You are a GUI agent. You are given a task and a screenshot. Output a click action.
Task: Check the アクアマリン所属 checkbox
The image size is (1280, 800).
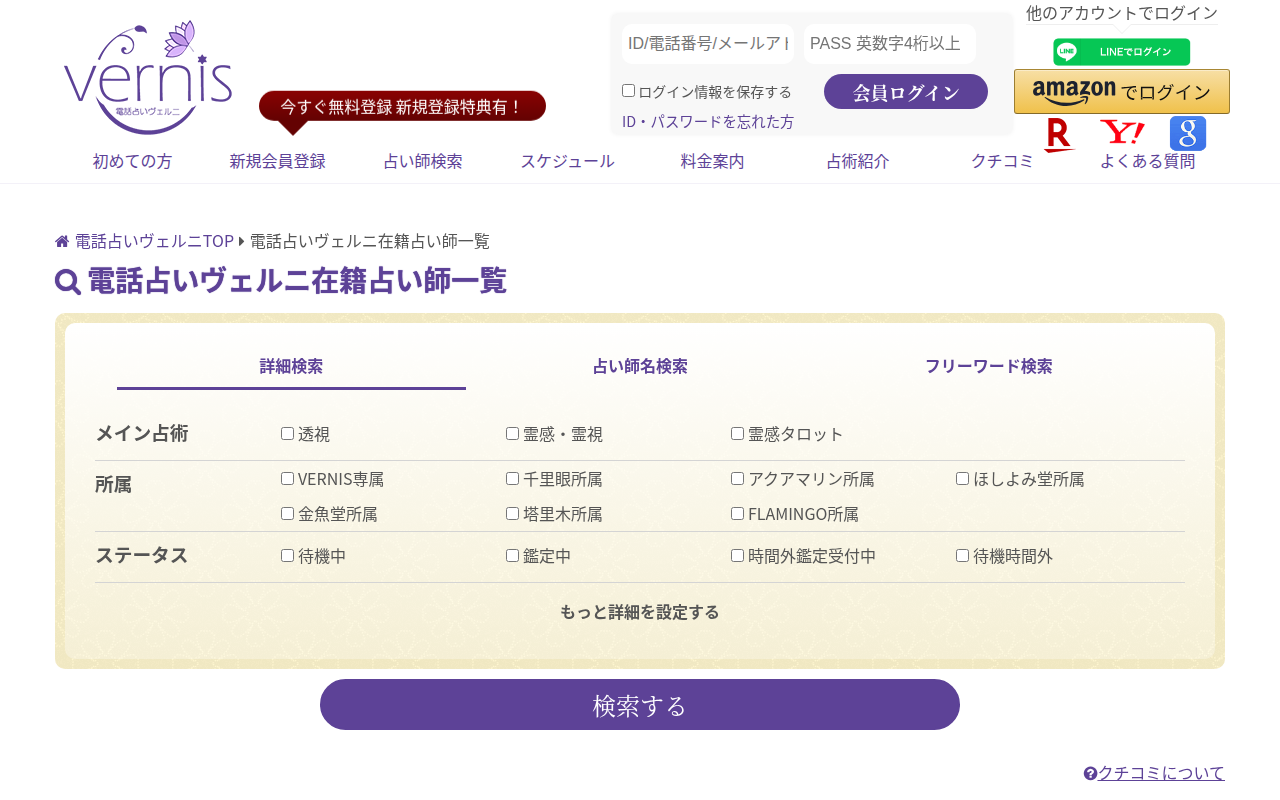coord(737,478)
